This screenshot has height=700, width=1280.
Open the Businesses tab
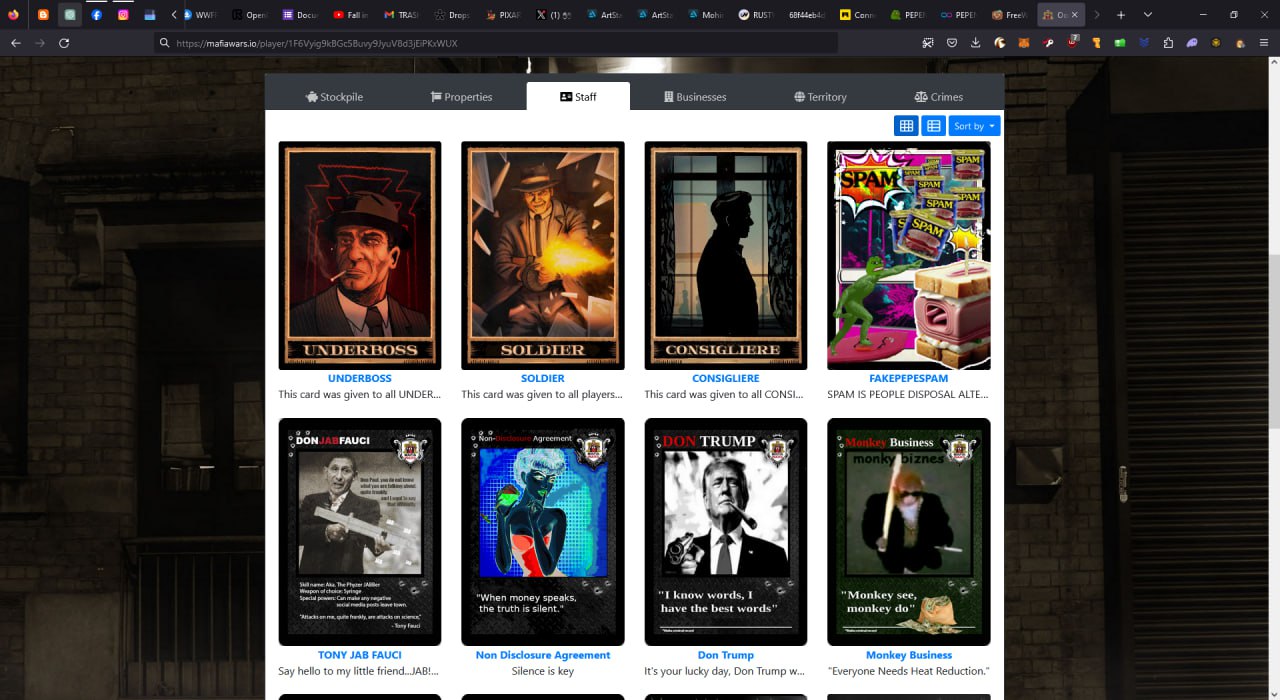tap(695, 97)
